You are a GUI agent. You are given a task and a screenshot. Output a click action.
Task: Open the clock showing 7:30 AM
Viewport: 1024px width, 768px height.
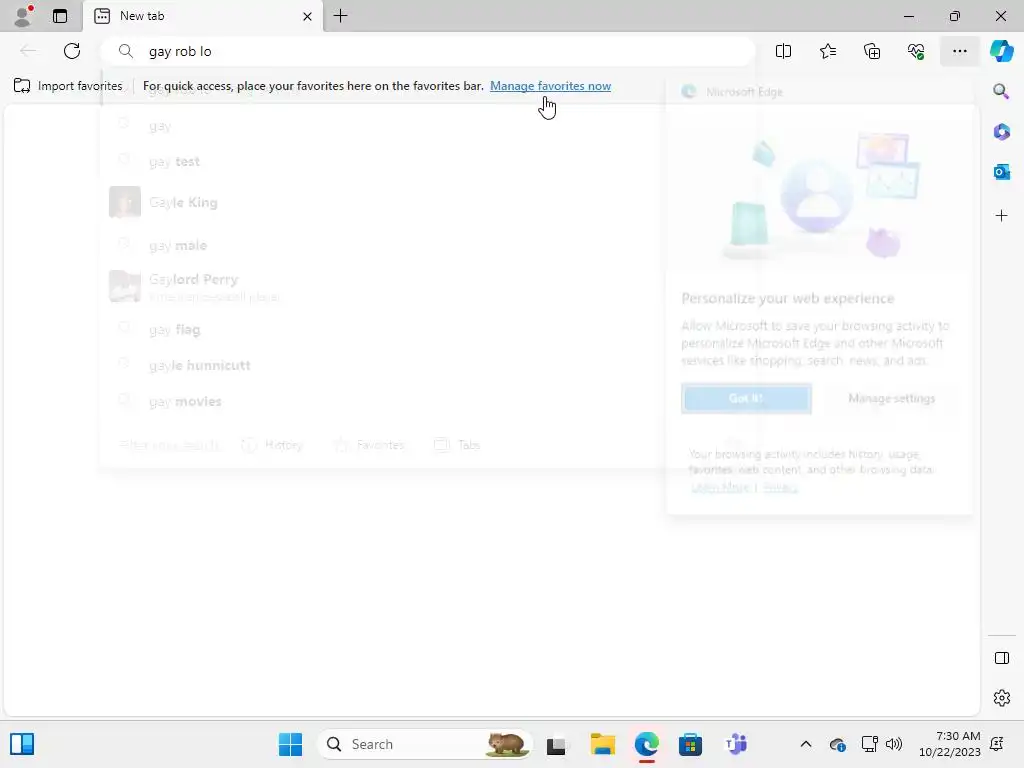pos(950,744)
